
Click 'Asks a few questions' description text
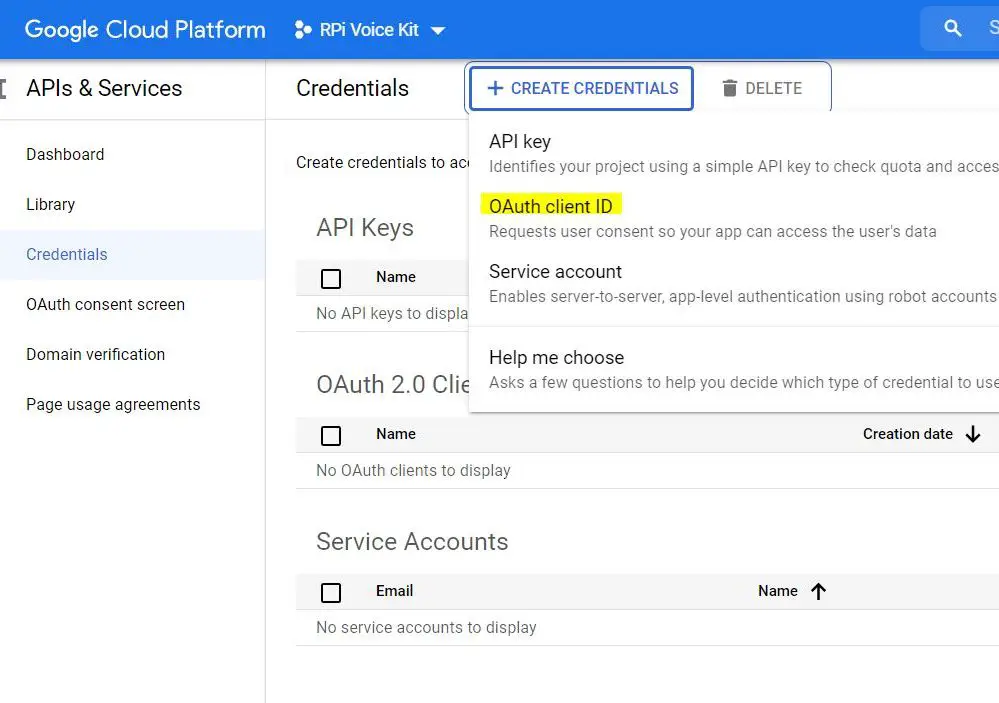744,382
